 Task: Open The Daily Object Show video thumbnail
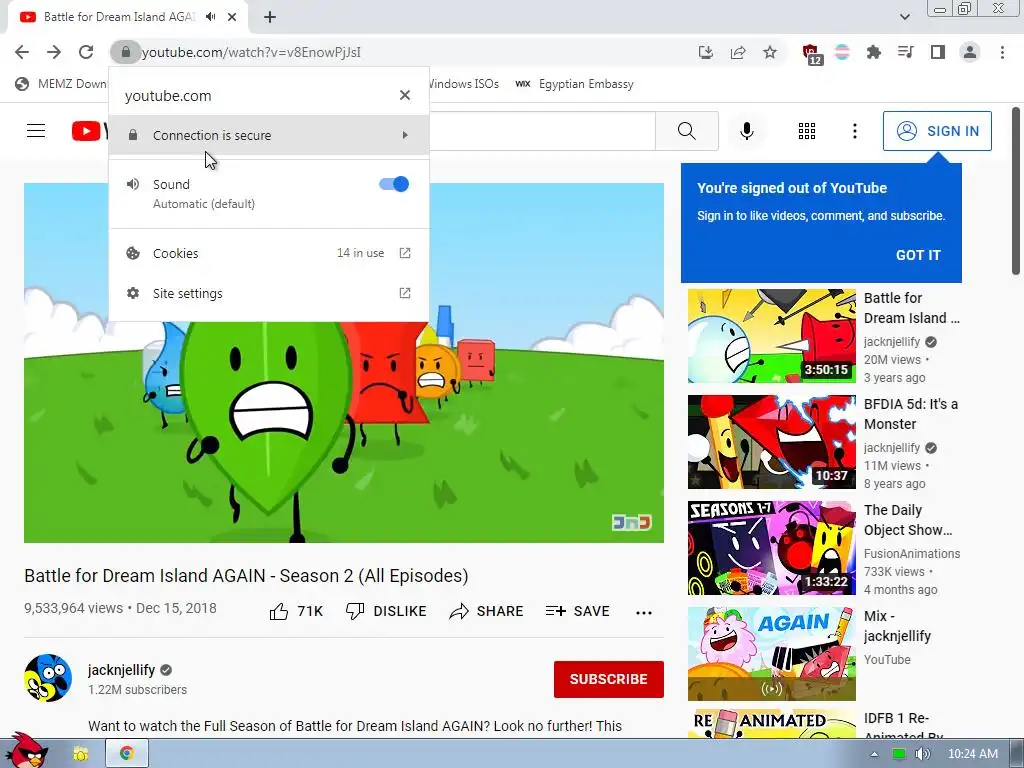click(771, 548)
